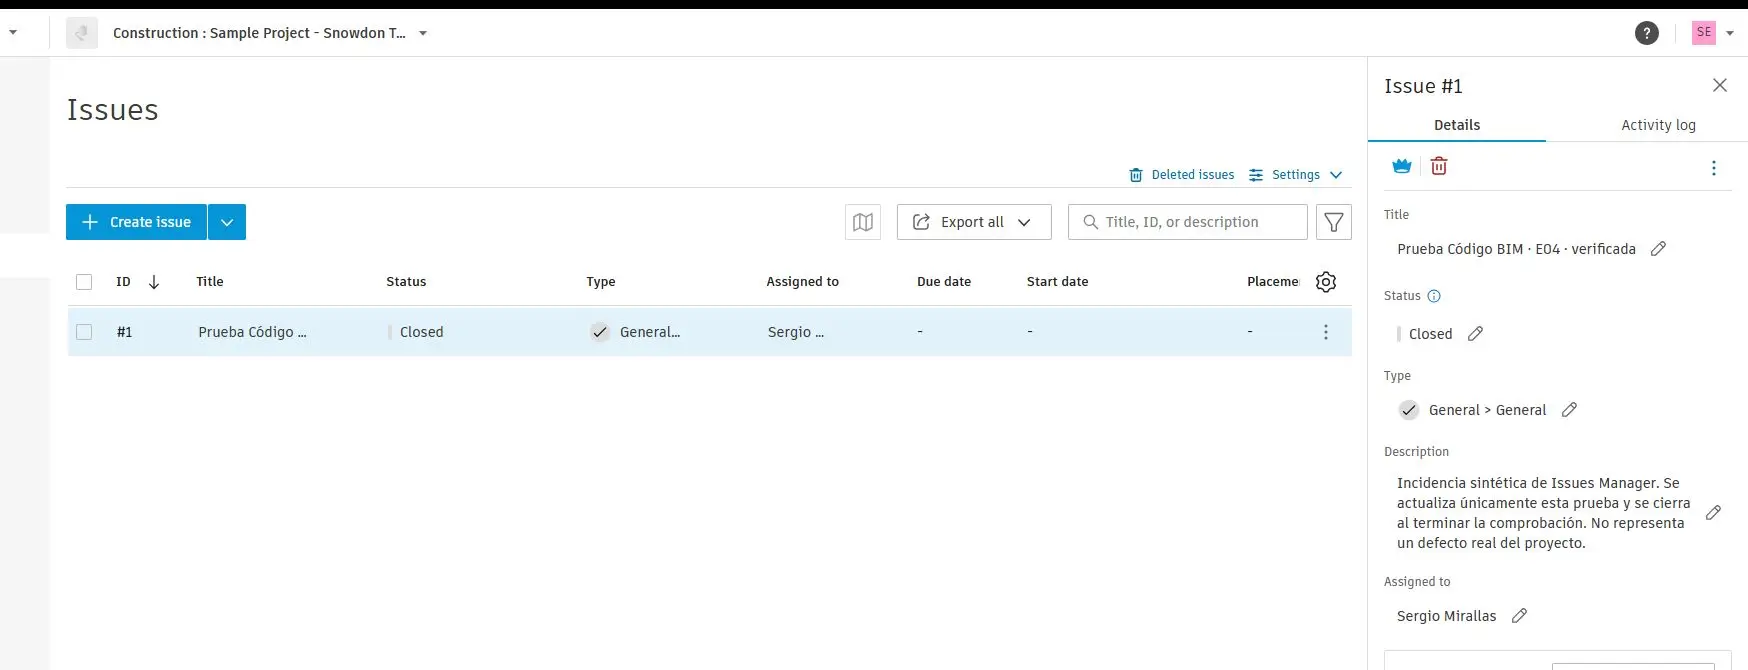
Task: Click the Assigned to column header
Action: click(802, 282)
